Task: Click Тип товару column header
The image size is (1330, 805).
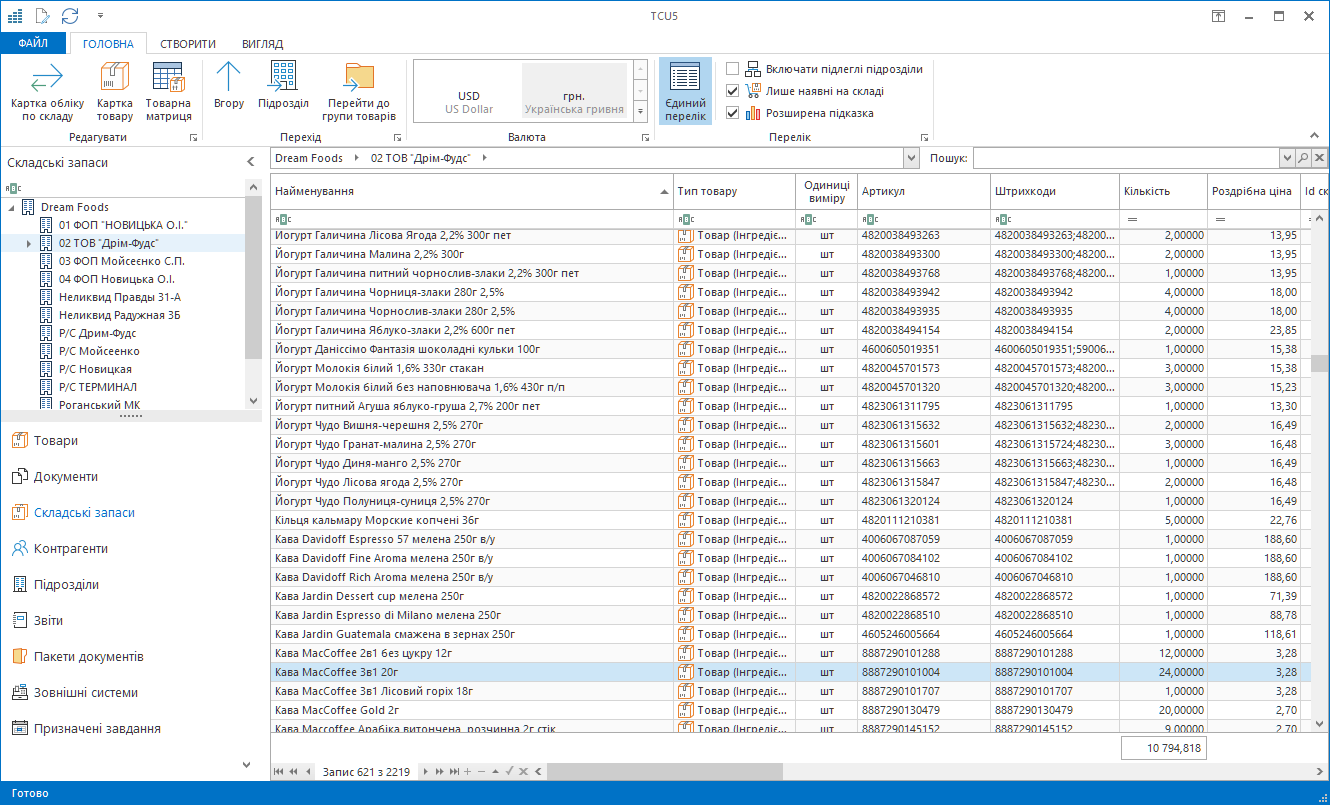Action: [735, 191]
